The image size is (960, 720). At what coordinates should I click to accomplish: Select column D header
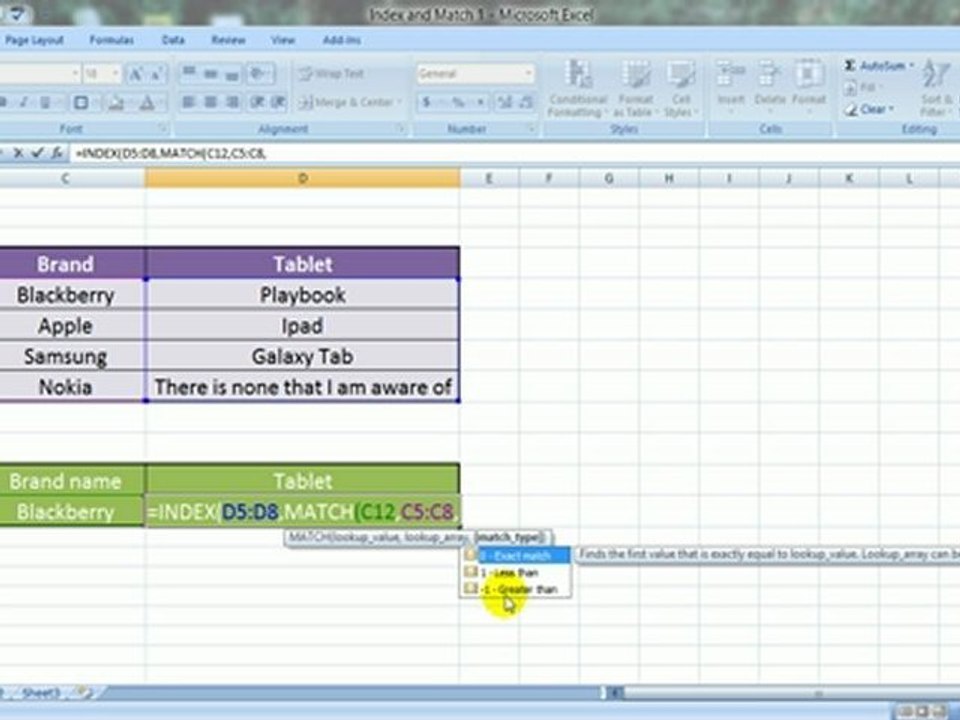pos(302,178)
